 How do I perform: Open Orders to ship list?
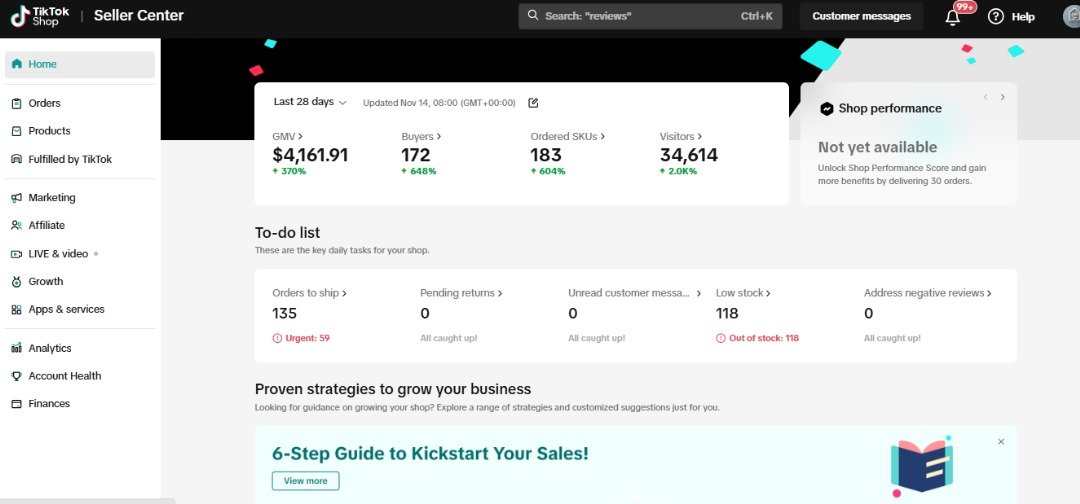309,293
